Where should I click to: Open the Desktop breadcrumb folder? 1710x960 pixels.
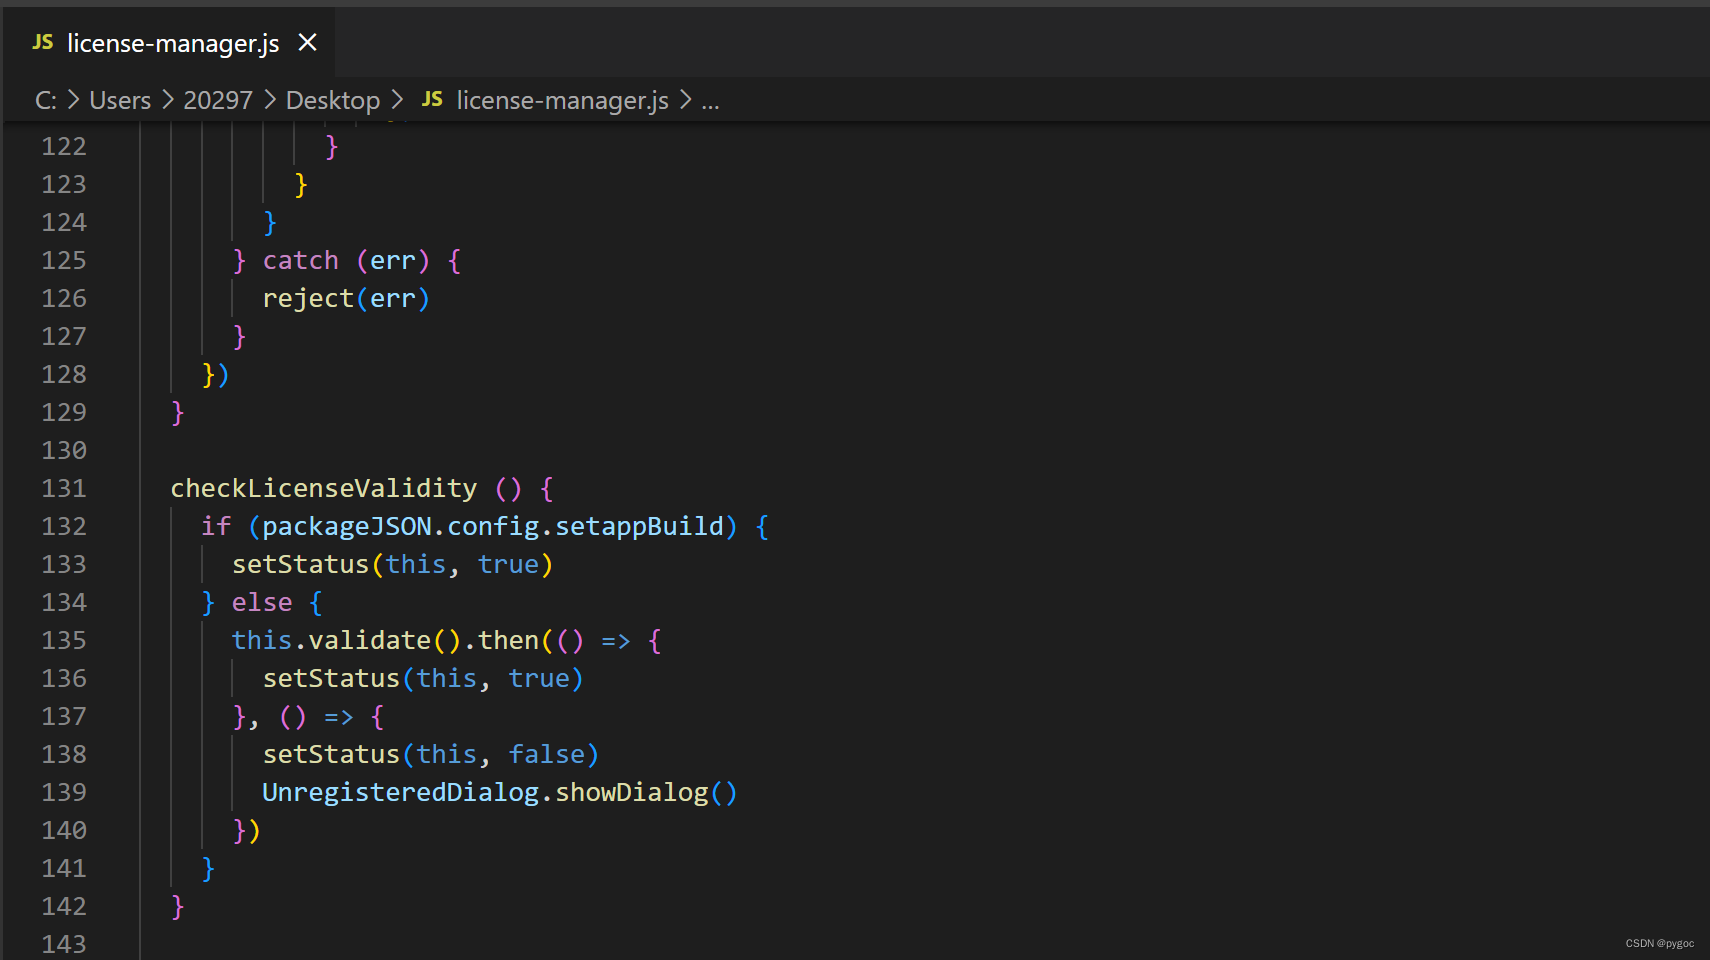[333, 101]
